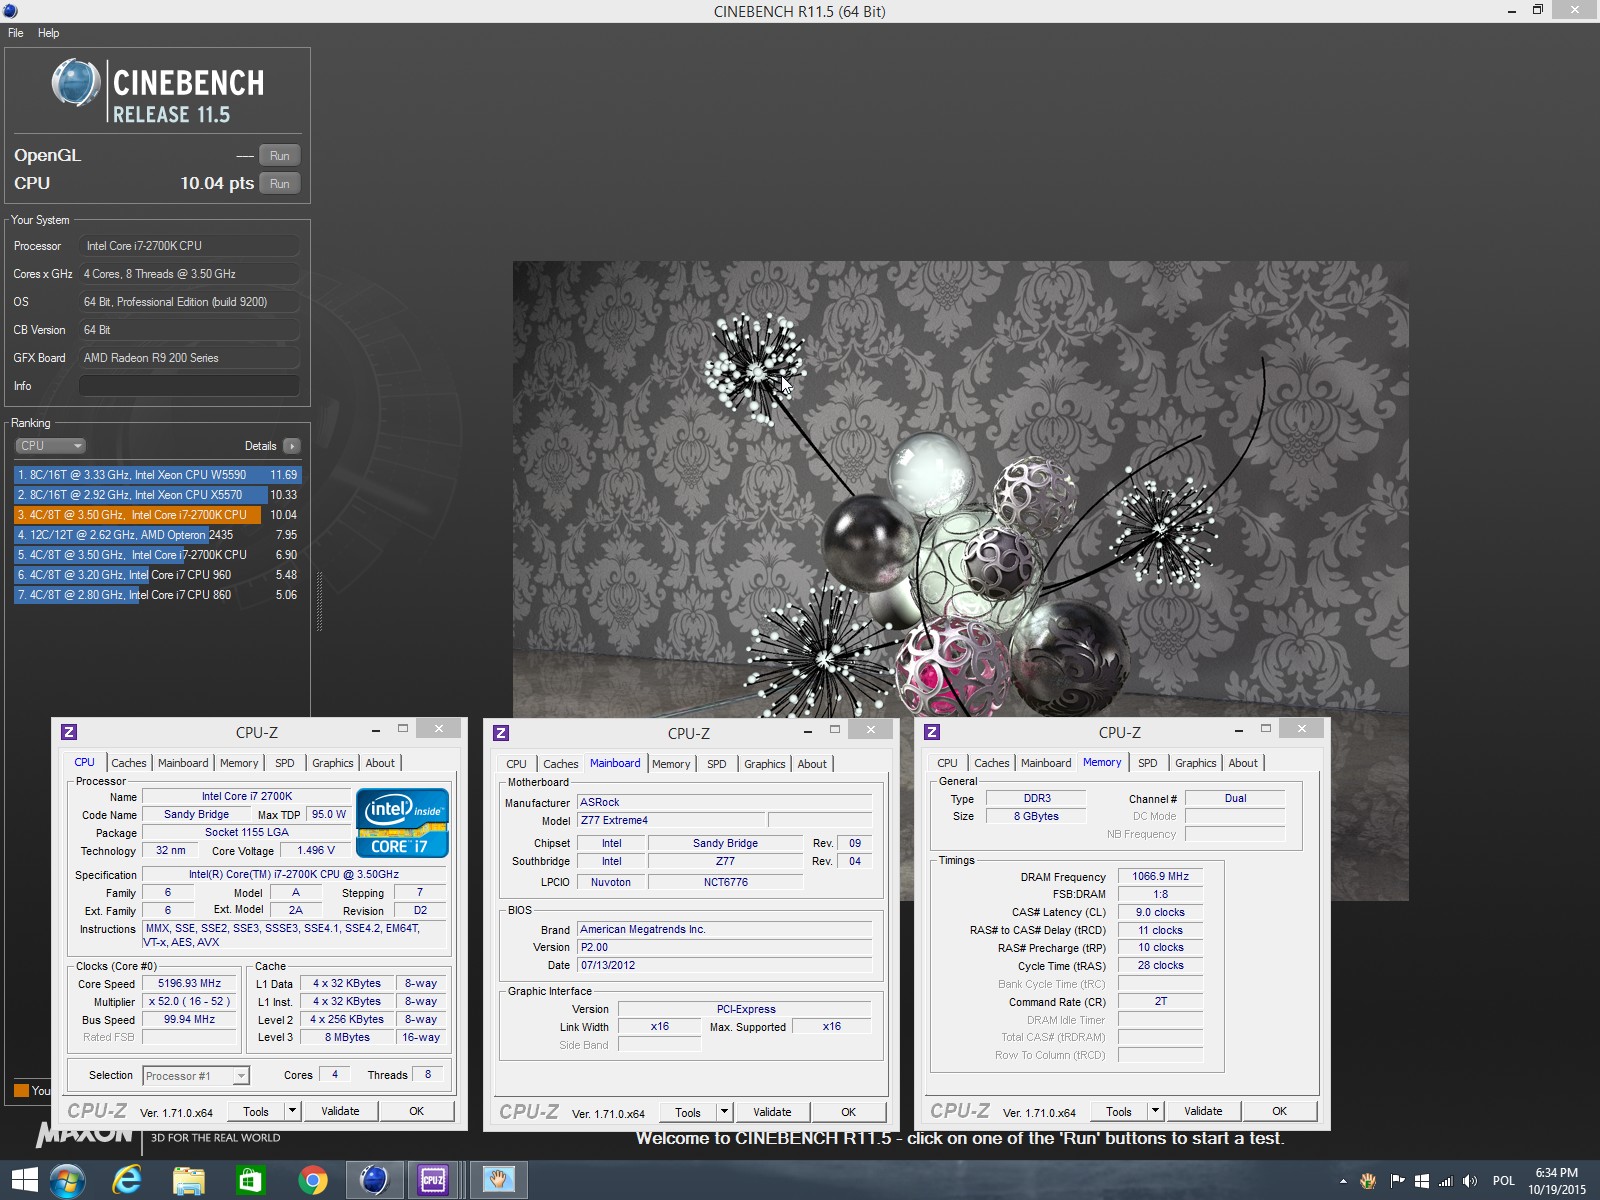Viewport: 1600px width, 1200px height.
Task: Switch to Cinebench taskbar icon
Action: tap(373, 1181)
